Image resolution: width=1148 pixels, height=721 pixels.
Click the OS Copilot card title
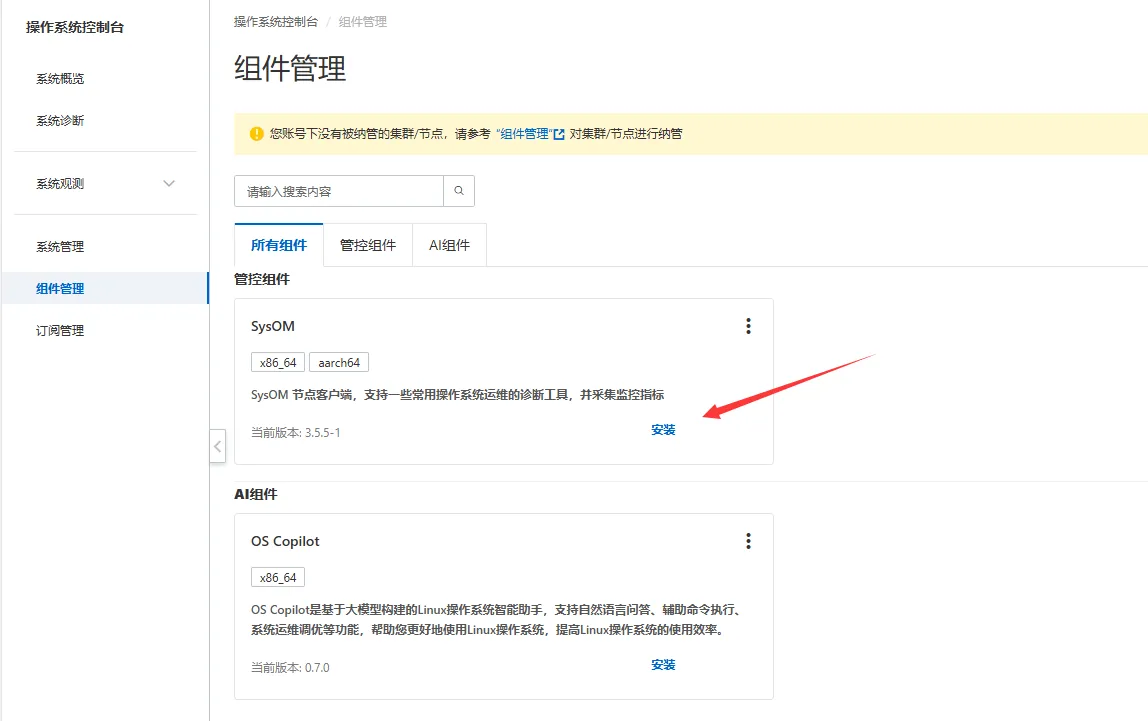coord(286,541)
